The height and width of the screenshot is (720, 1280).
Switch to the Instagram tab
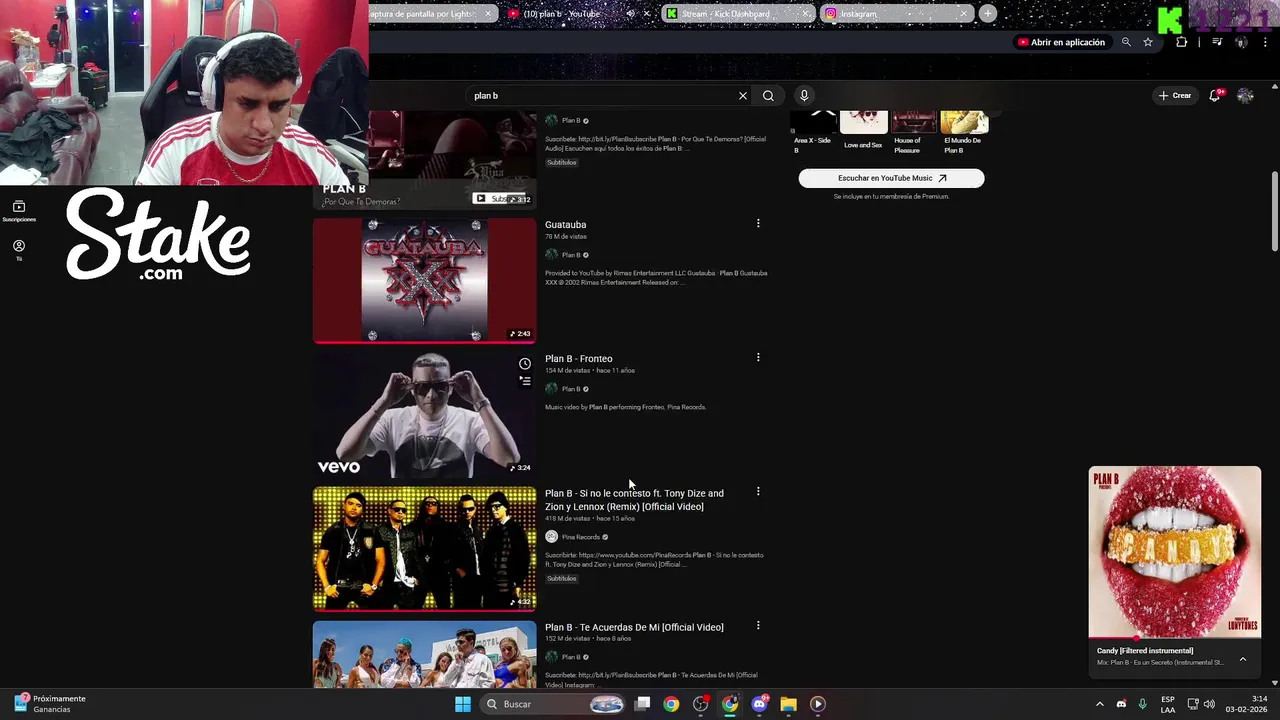coord(895,14)
